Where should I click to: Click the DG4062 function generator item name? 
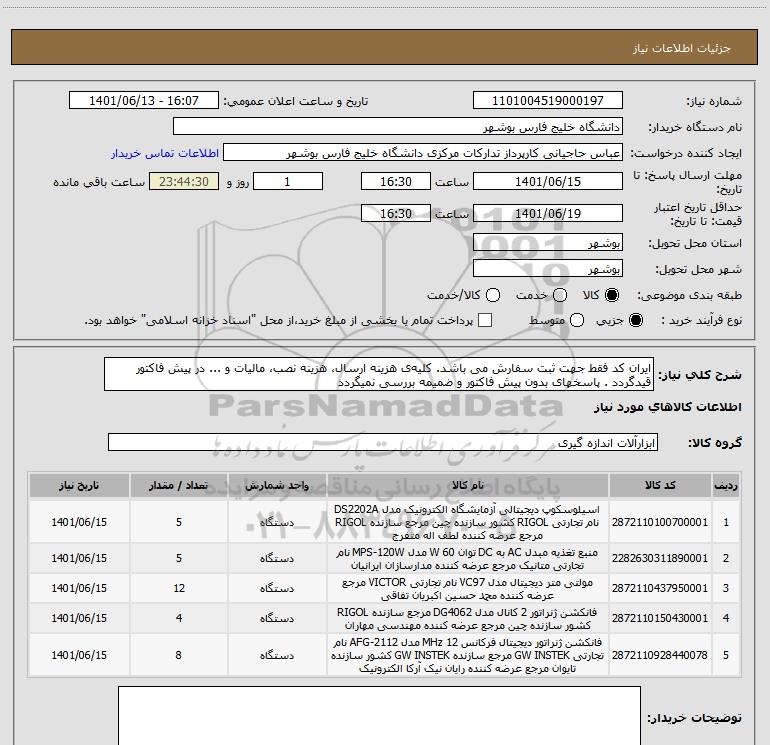(x=468, y=619)
